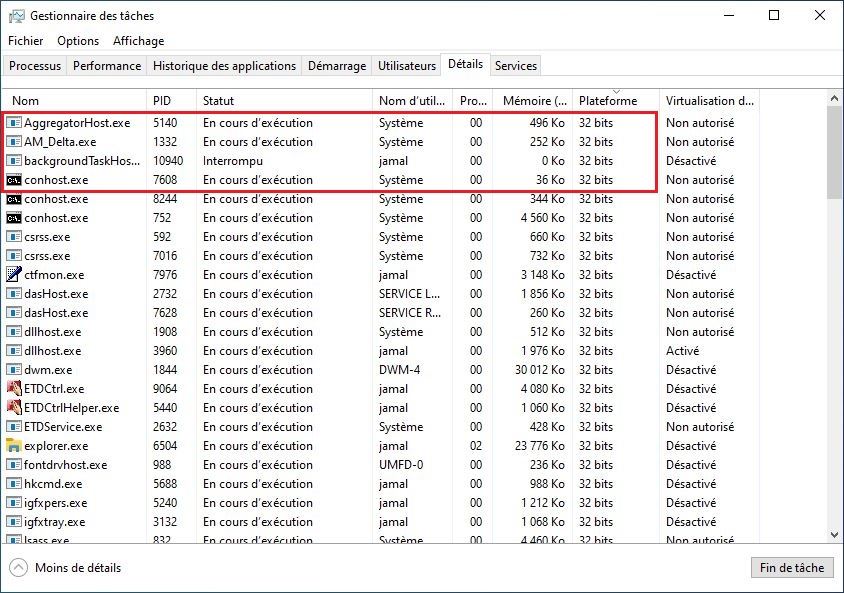
Task: Click the AggregatorHost.exe process icon
Action: pos(14,123)
